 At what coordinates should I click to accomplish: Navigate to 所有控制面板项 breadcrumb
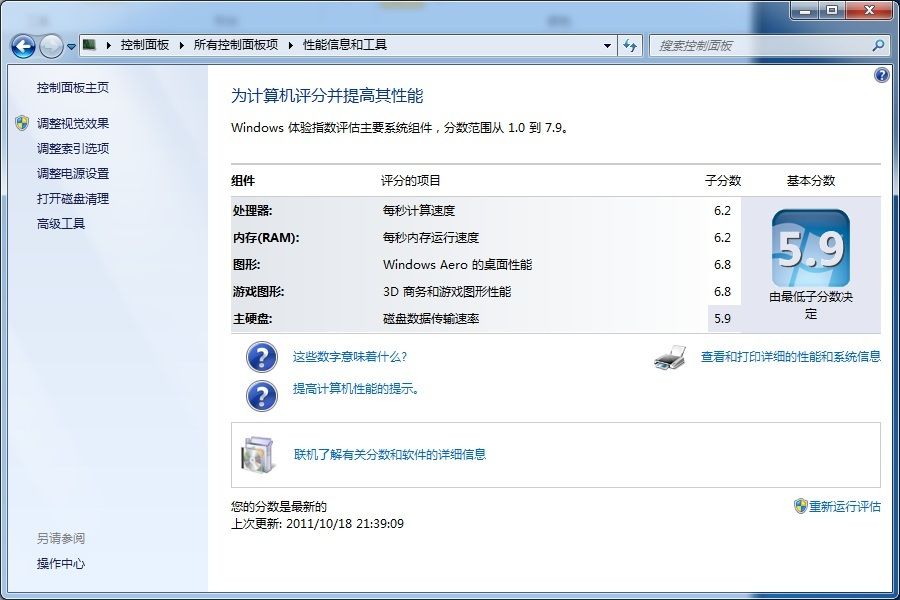(236, 45)
